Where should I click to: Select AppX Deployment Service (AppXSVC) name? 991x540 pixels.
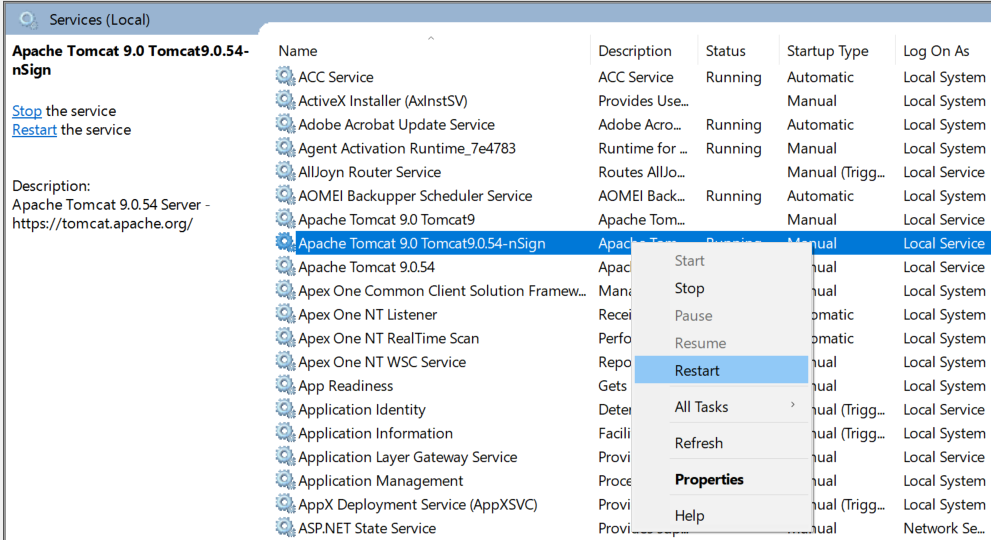tap(418, 505)
